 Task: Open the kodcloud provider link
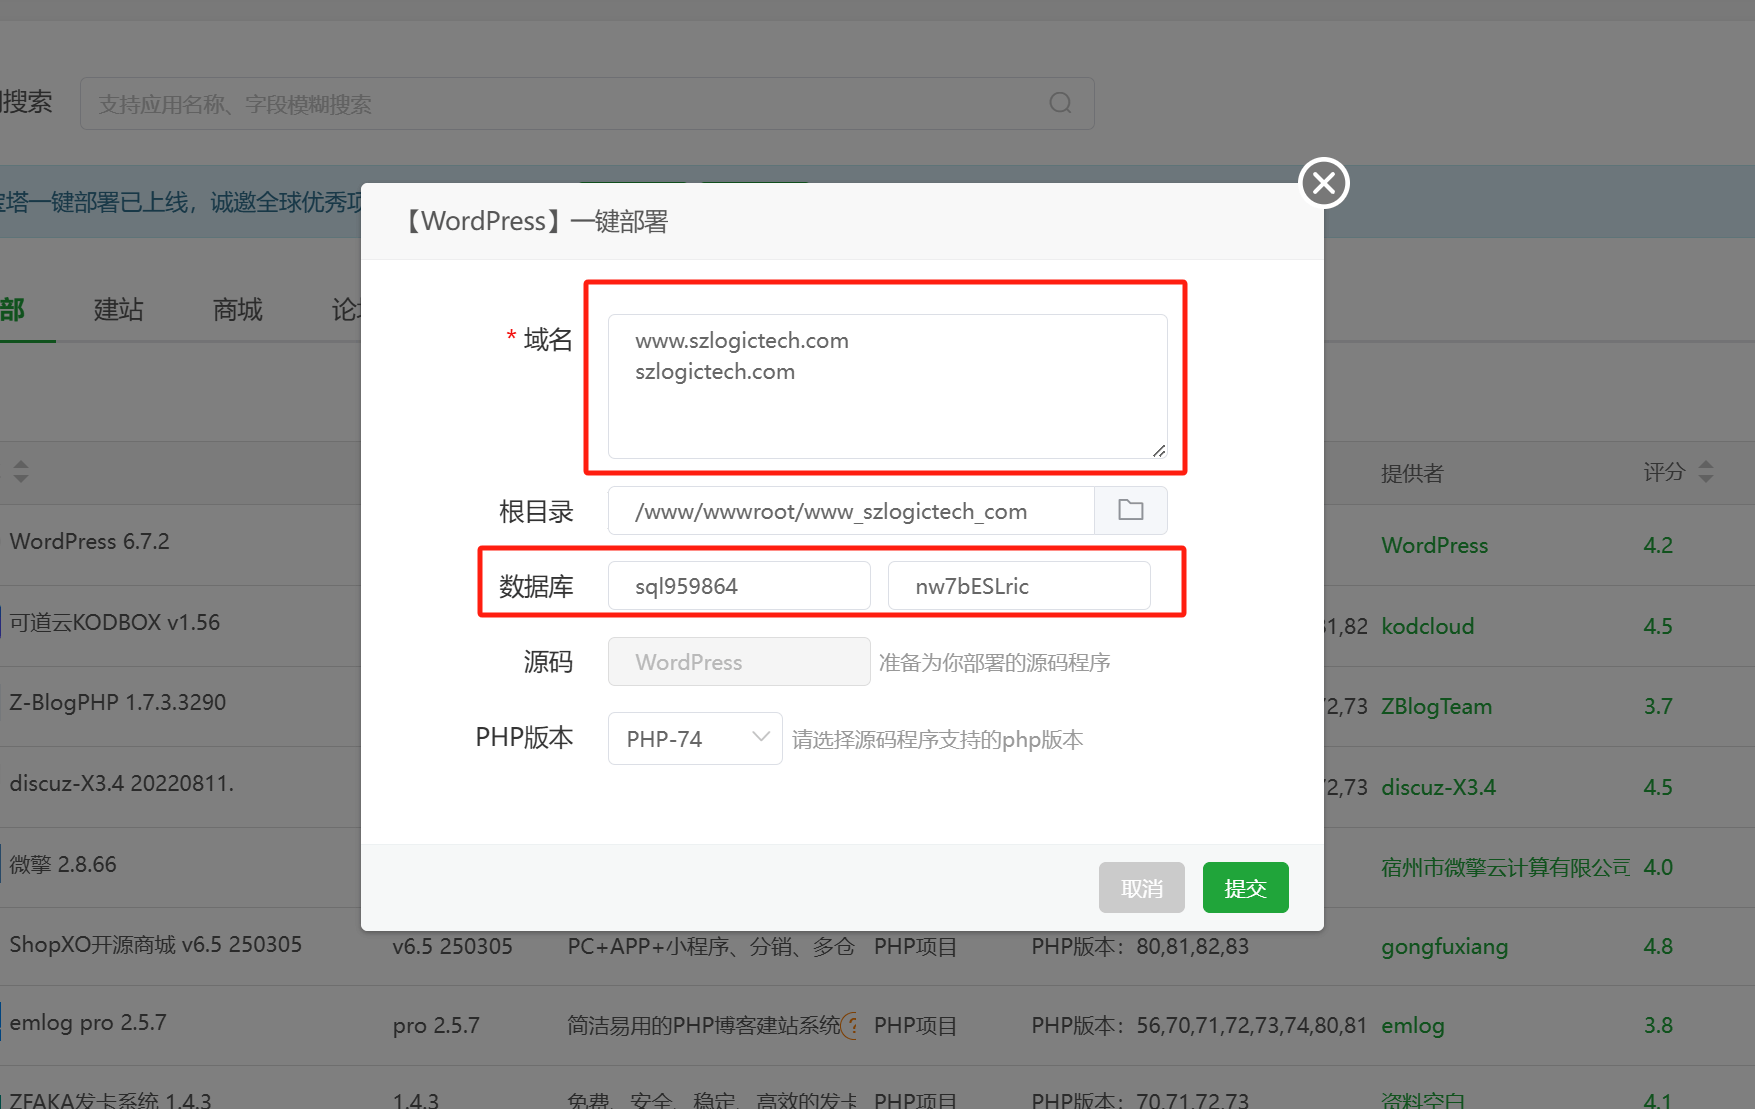[1427, 626]
